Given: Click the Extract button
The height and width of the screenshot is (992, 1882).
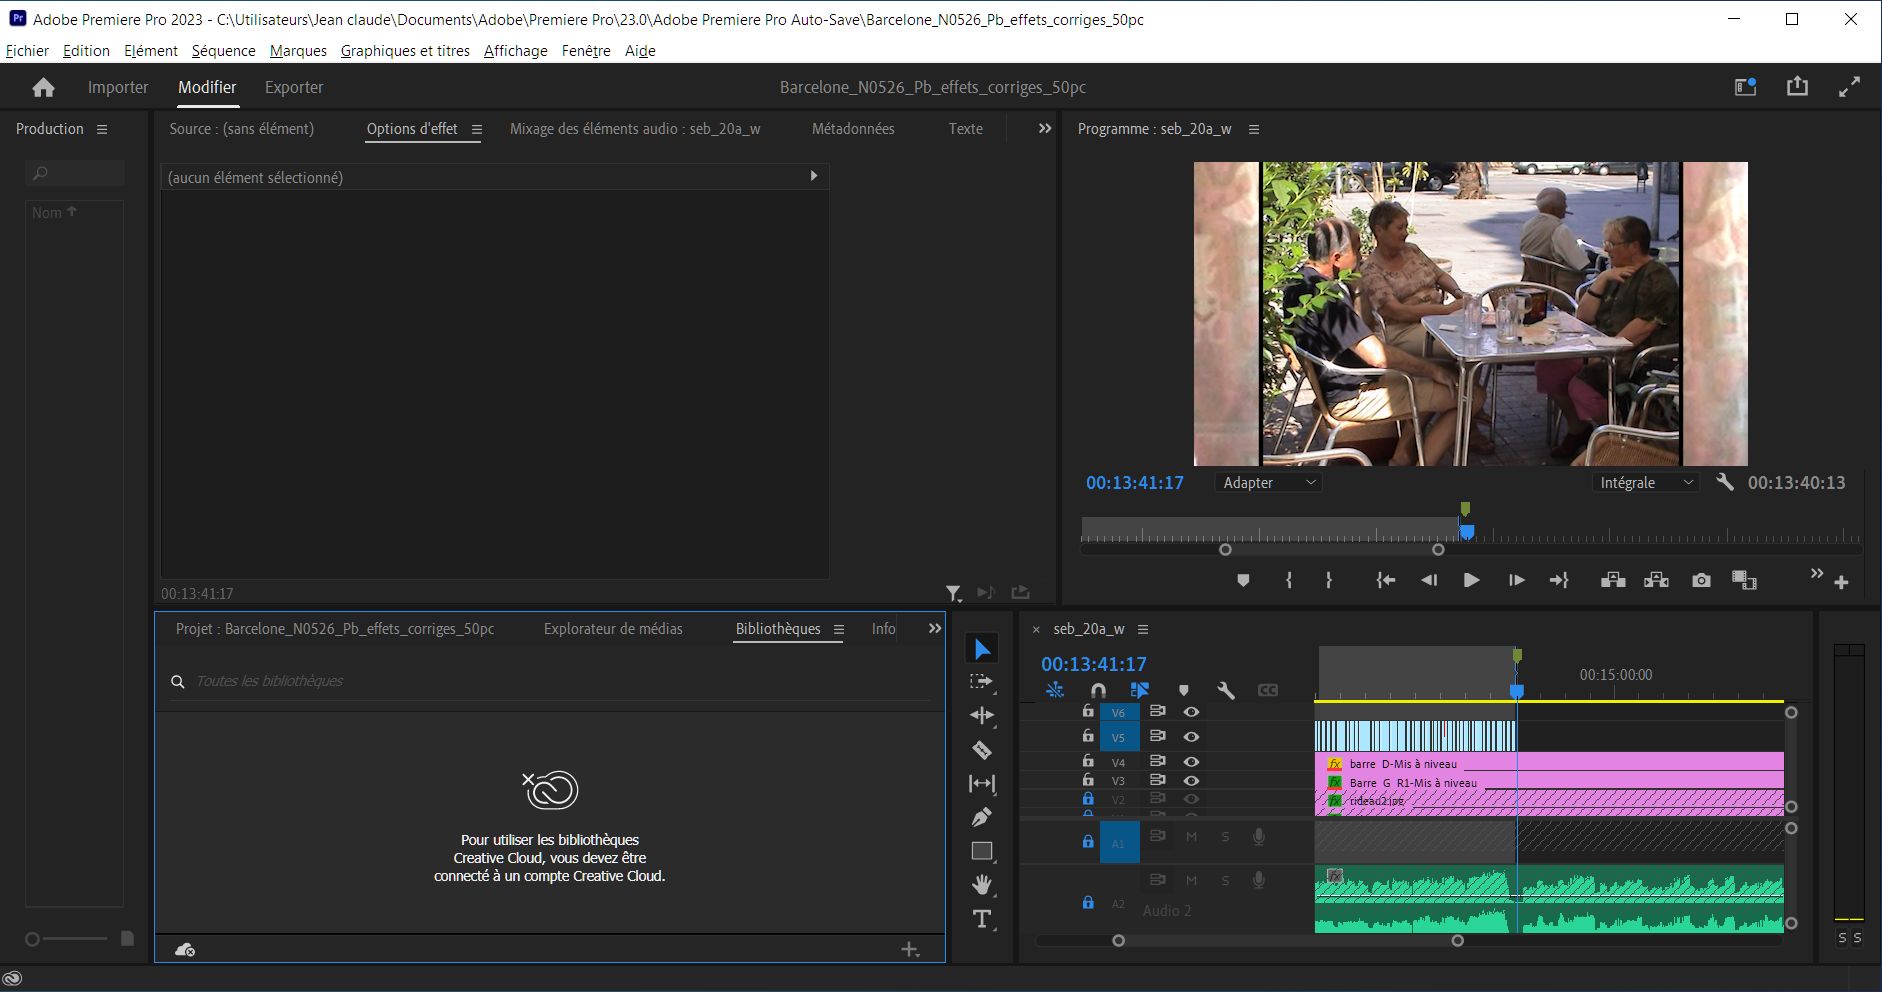Looking at the screenshot, I should tap(1656, 580).
